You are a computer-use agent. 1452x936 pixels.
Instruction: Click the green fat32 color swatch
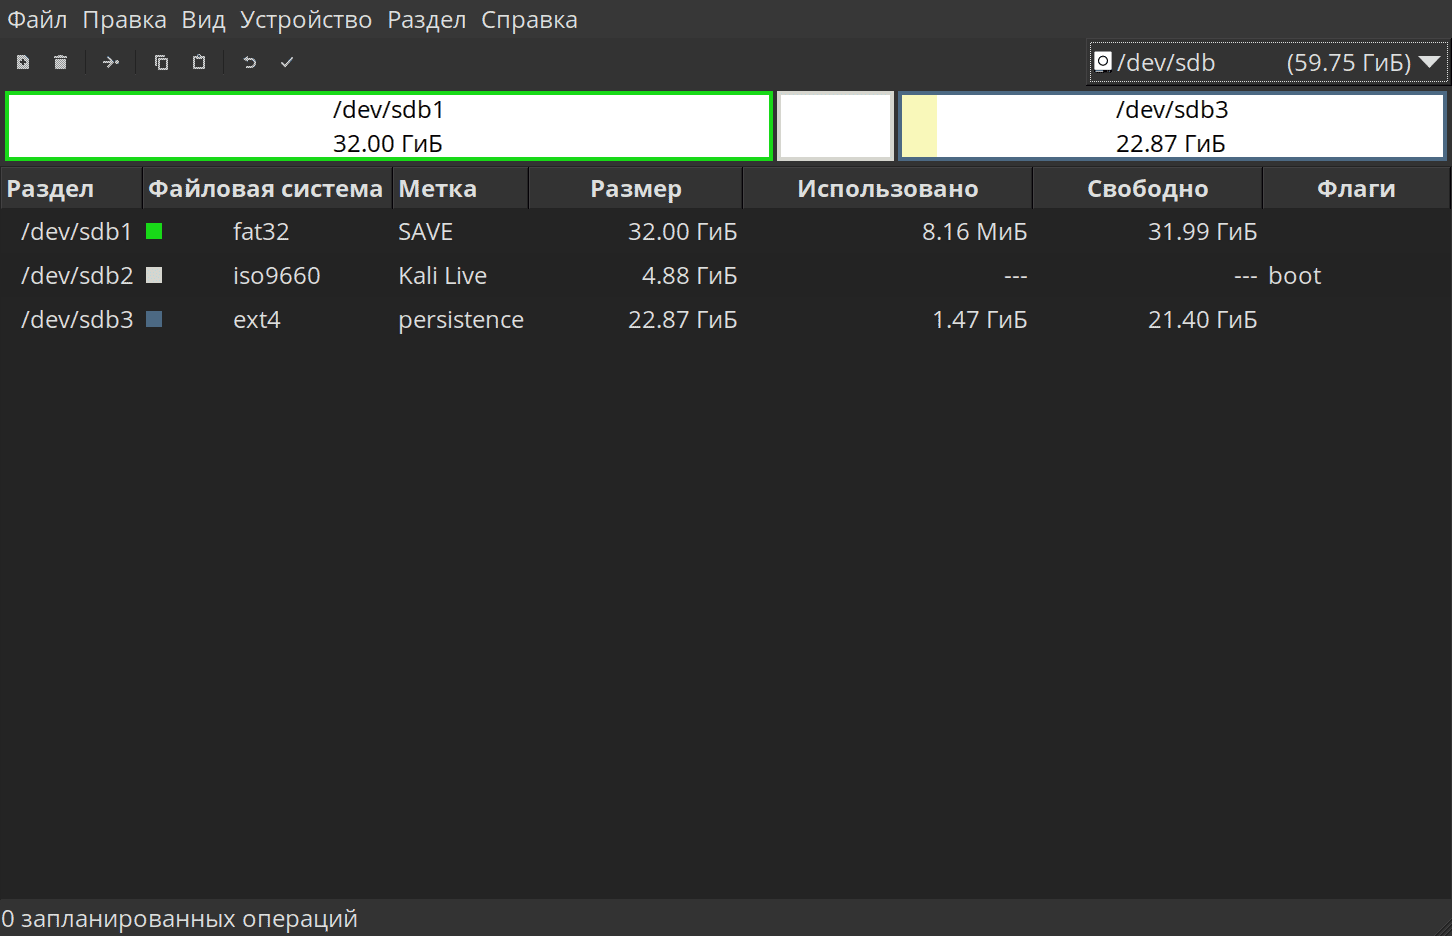click(154, 231)
